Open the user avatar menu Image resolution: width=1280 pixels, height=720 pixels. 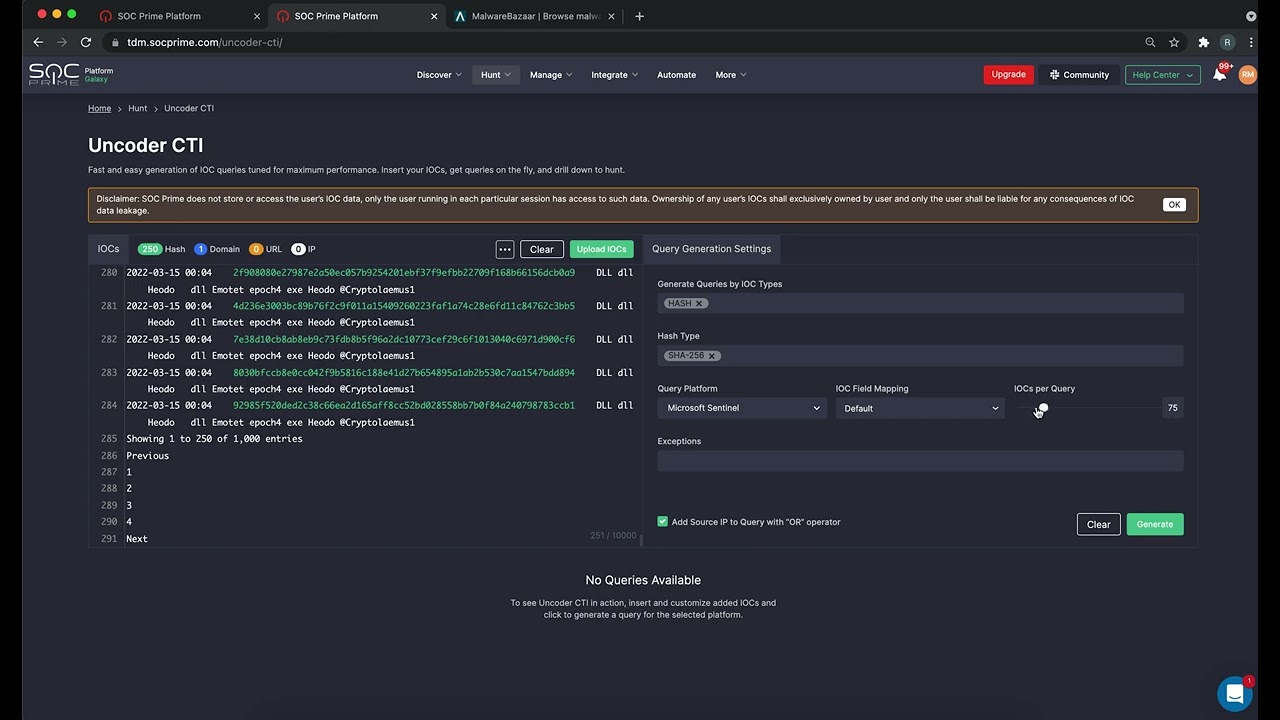pos(1247,74)
